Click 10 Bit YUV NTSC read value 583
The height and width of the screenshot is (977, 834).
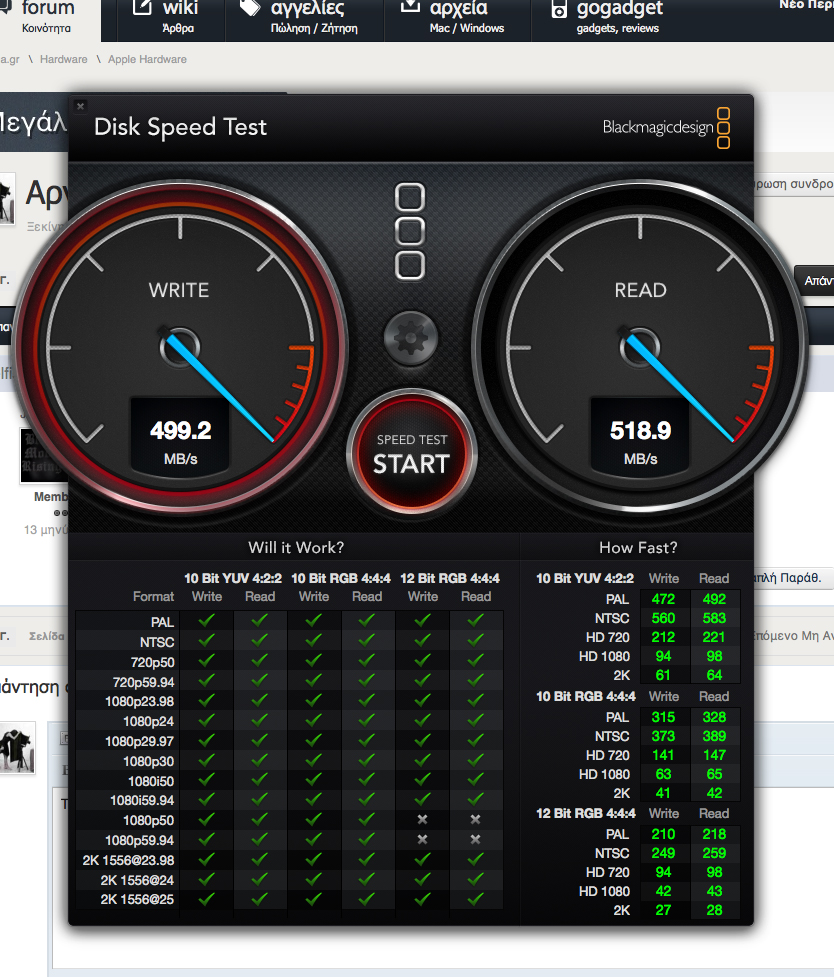pyautogui.click(x=714, y=618)
